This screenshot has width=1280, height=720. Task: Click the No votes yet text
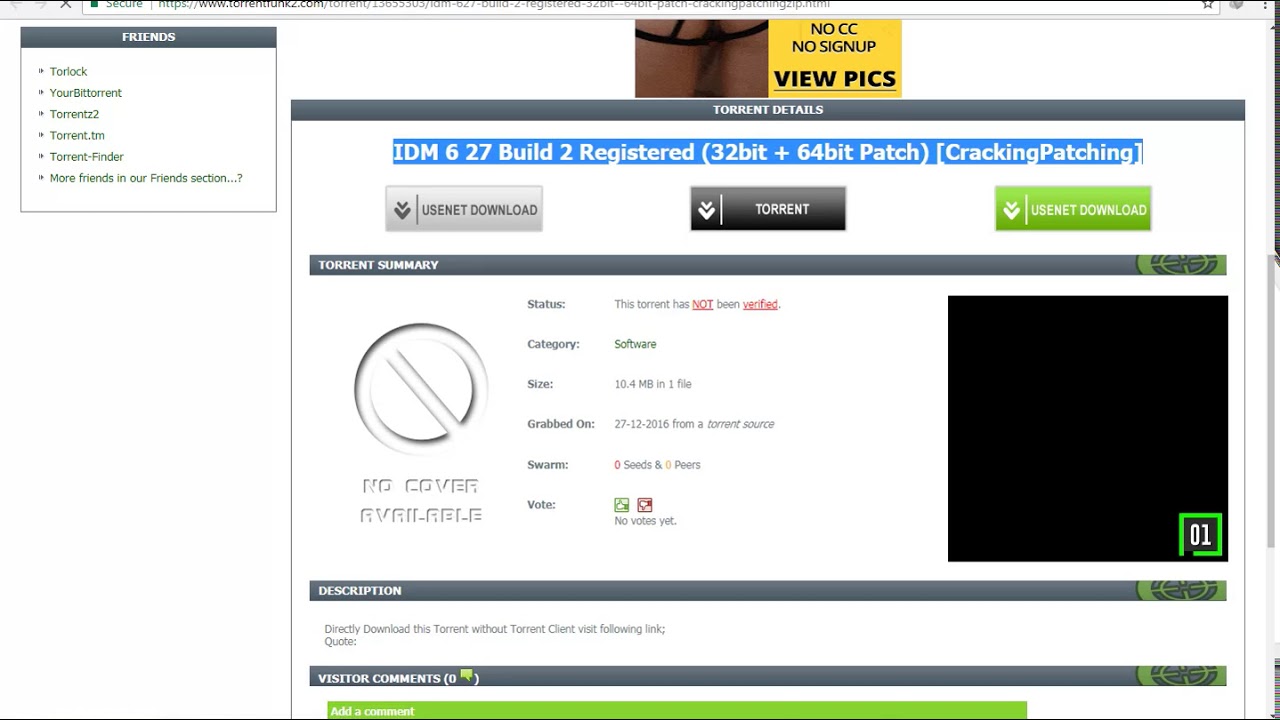click(x=645, y=521)
